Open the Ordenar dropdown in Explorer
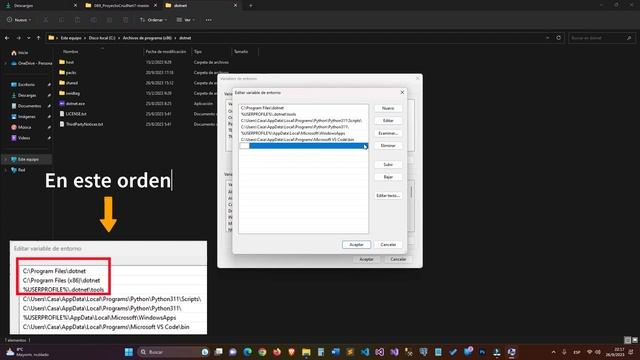The width and height of the screenshot is (640, 360). pos(153,20)
